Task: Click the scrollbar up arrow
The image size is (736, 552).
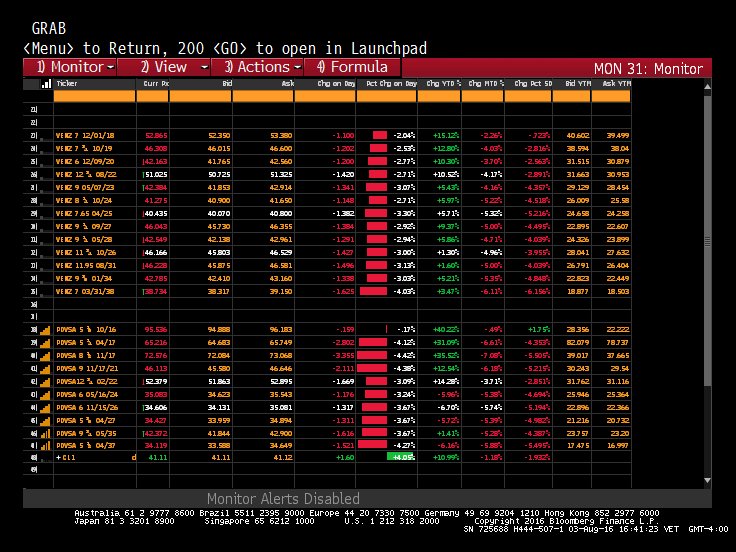Action: (707, 86)
